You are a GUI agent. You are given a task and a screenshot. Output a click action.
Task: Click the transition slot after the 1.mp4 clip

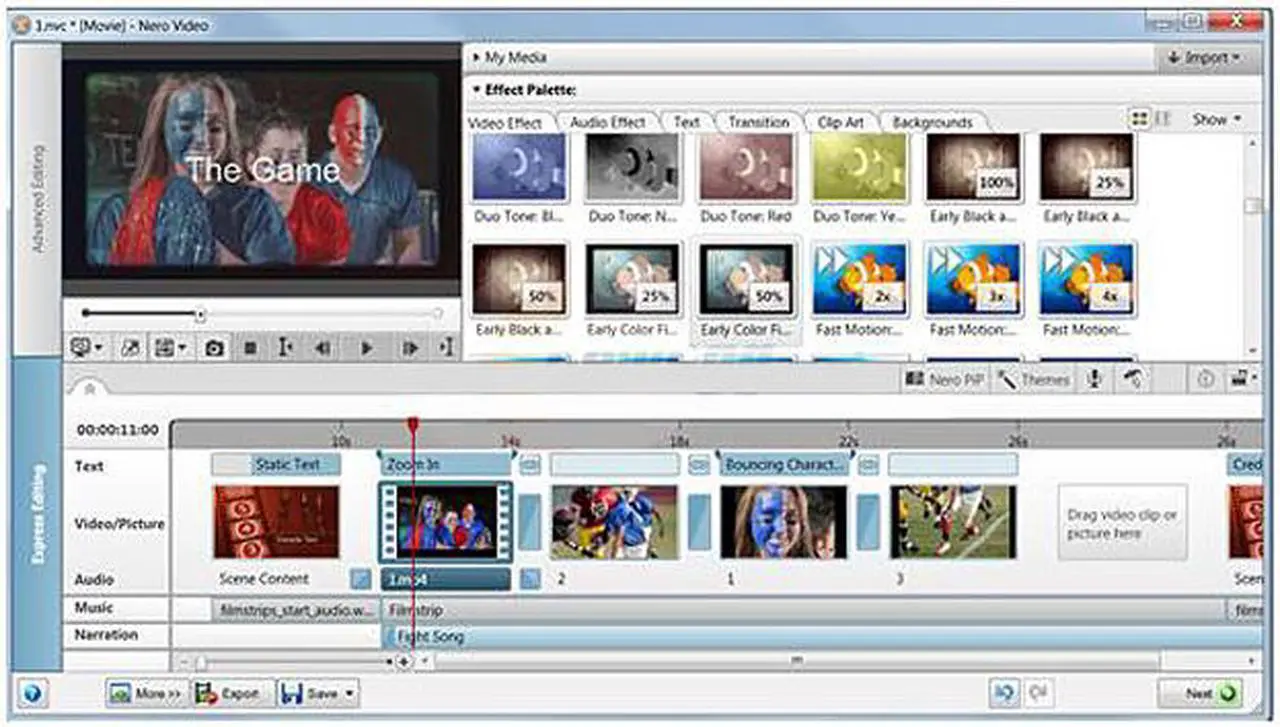click(530, 522)
